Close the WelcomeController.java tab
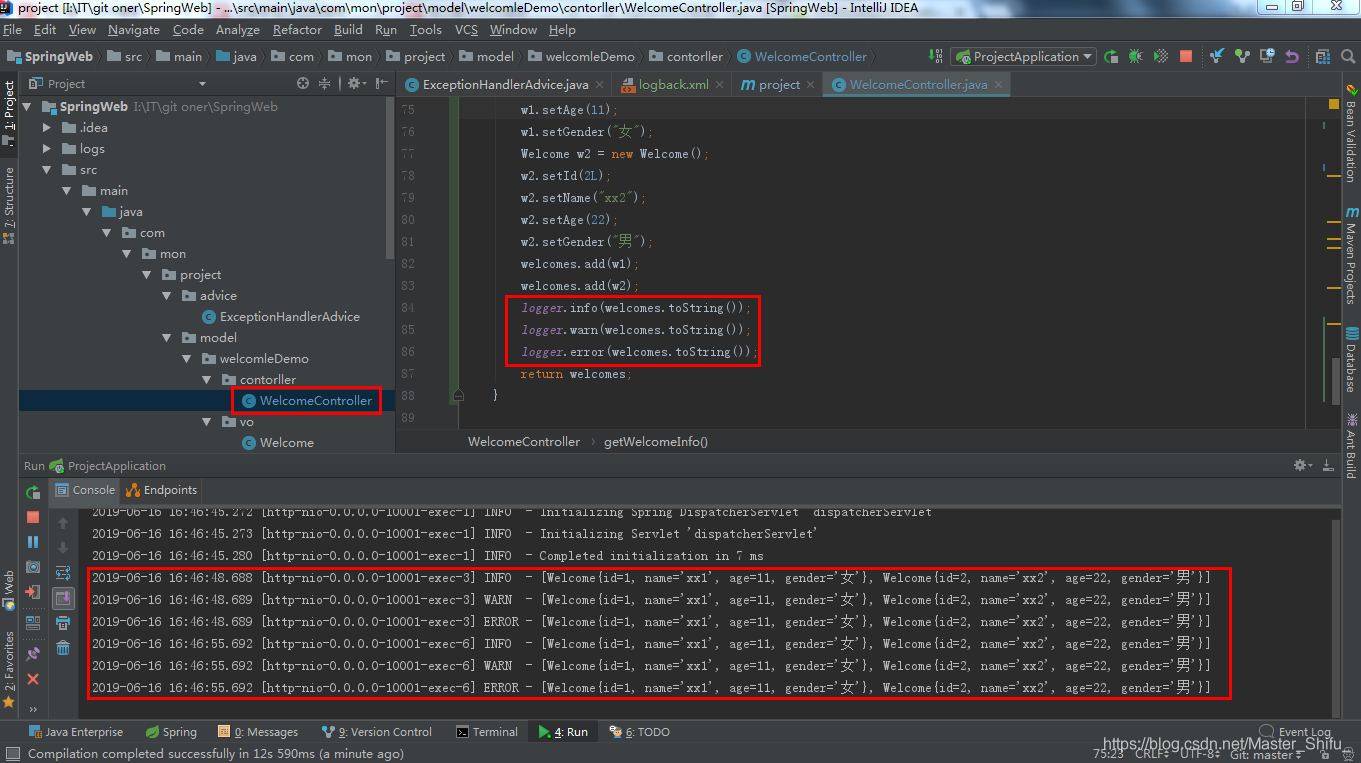Screen dimensions: 1361x763 999,85
